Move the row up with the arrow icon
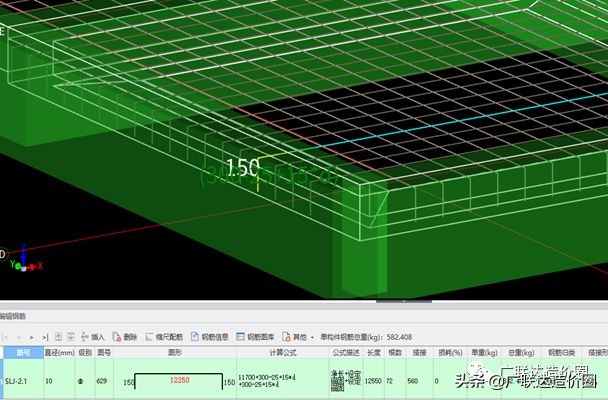The image size is (608, 400). [59, 337]
